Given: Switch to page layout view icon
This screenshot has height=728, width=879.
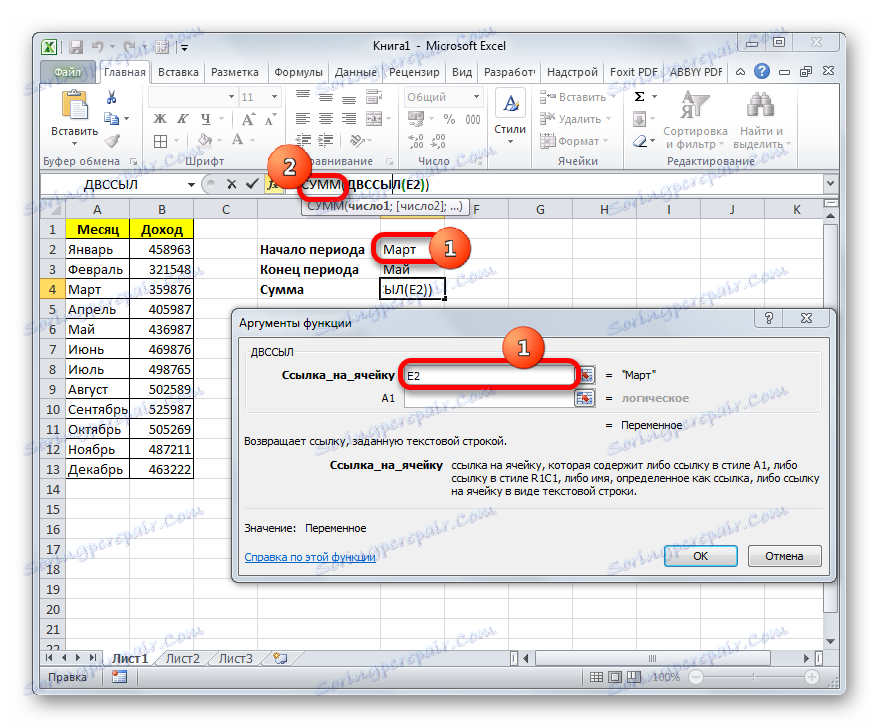Looking at the screenshot, I should [x=615, y=677].
